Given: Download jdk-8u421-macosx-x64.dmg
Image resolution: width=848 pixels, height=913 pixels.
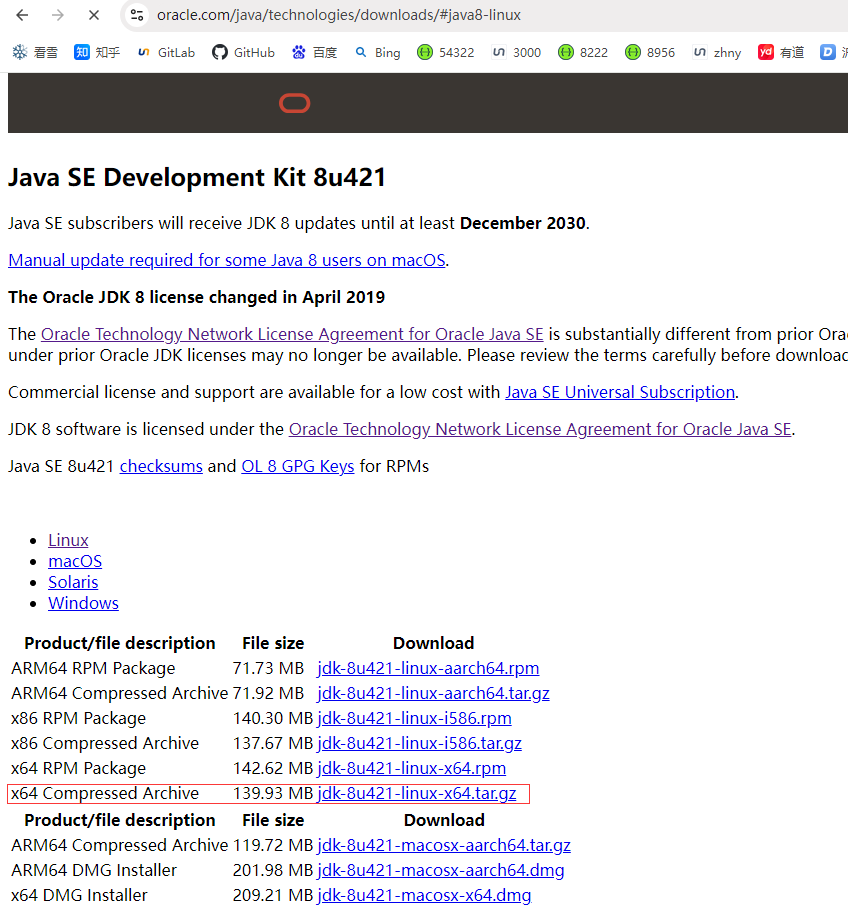Looking at the screenshot, I should click(424, 896).
